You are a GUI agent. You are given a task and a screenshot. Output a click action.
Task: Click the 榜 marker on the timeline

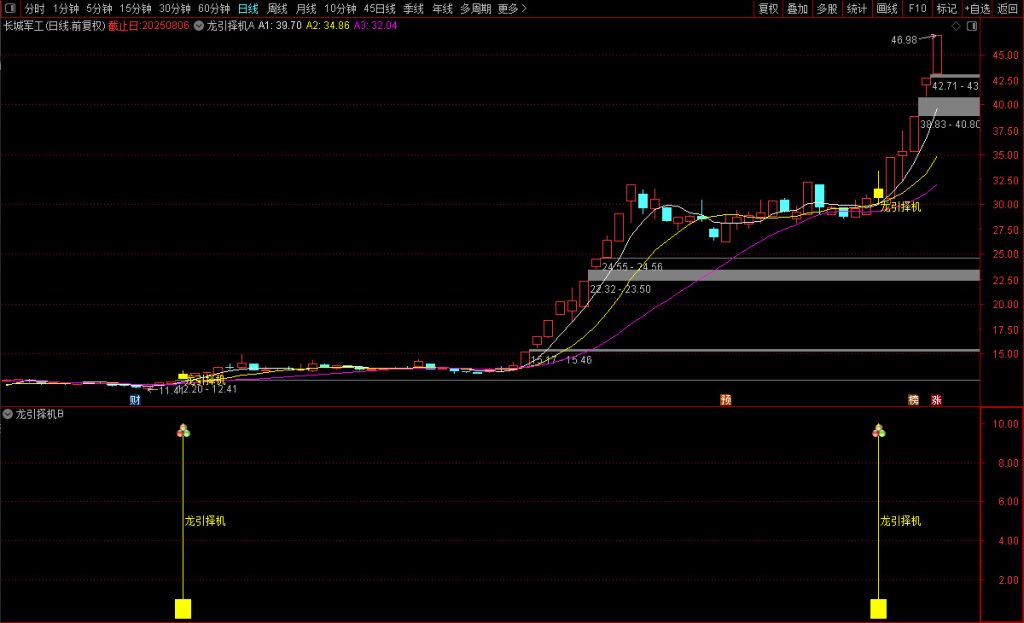coord(913,400)
